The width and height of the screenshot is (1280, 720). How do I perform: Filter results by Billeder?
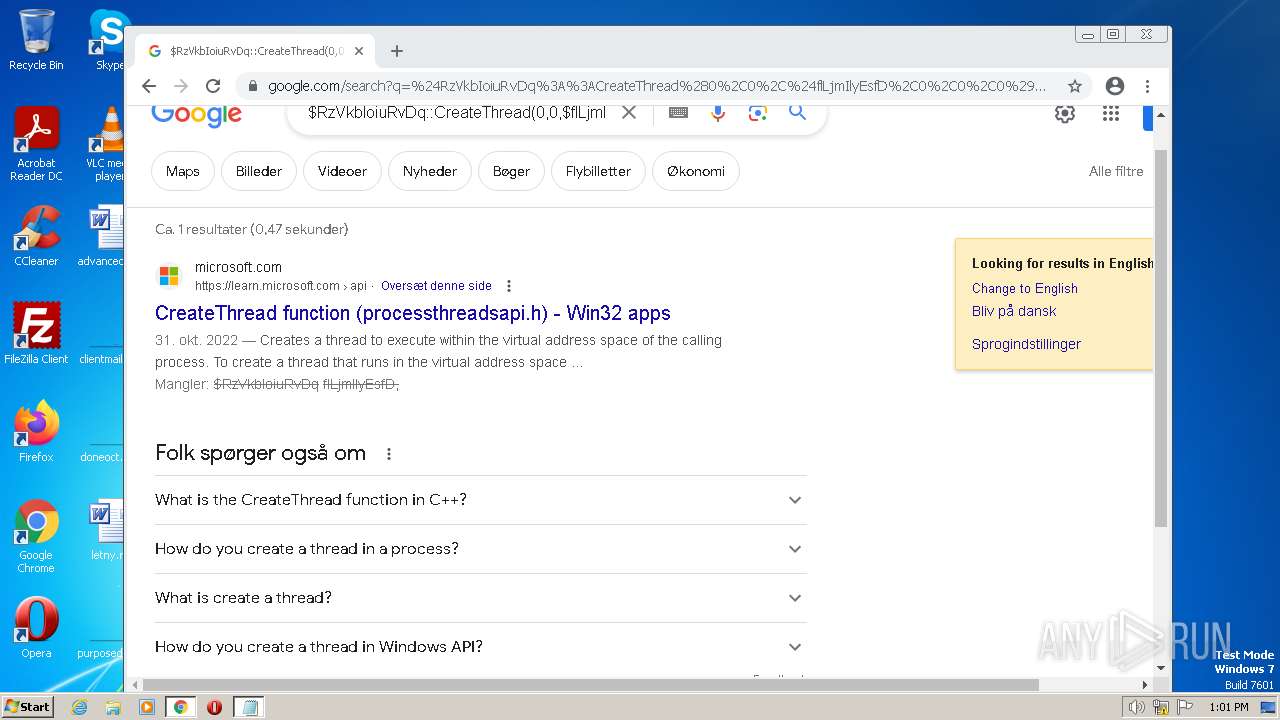[x=259, y=171]
